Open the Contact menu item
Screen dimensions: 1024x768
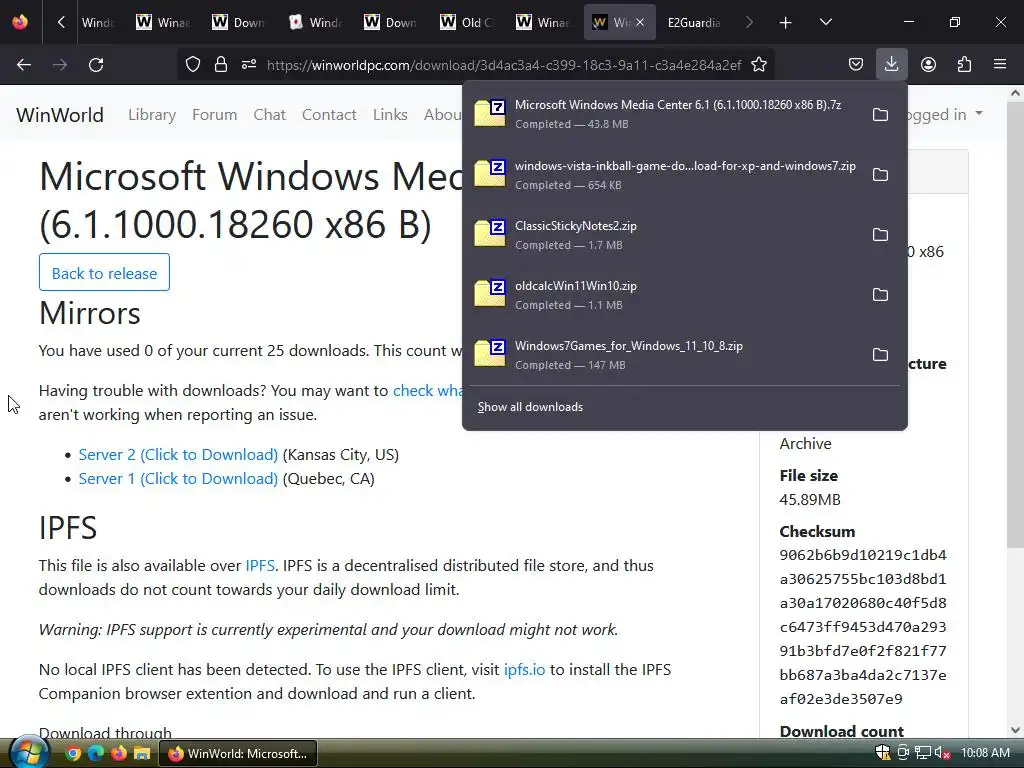(x=329, y=115)
